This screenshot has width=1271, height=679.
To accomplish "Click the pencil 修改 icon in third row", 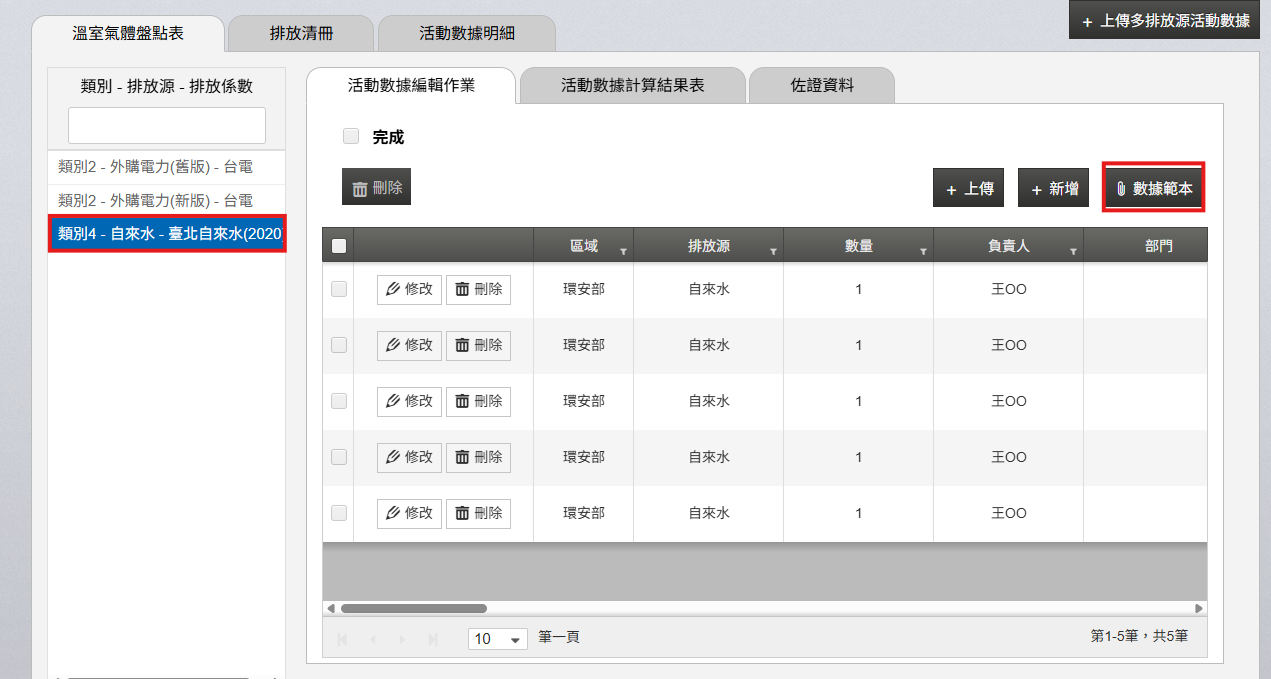I will coord(409,401).
